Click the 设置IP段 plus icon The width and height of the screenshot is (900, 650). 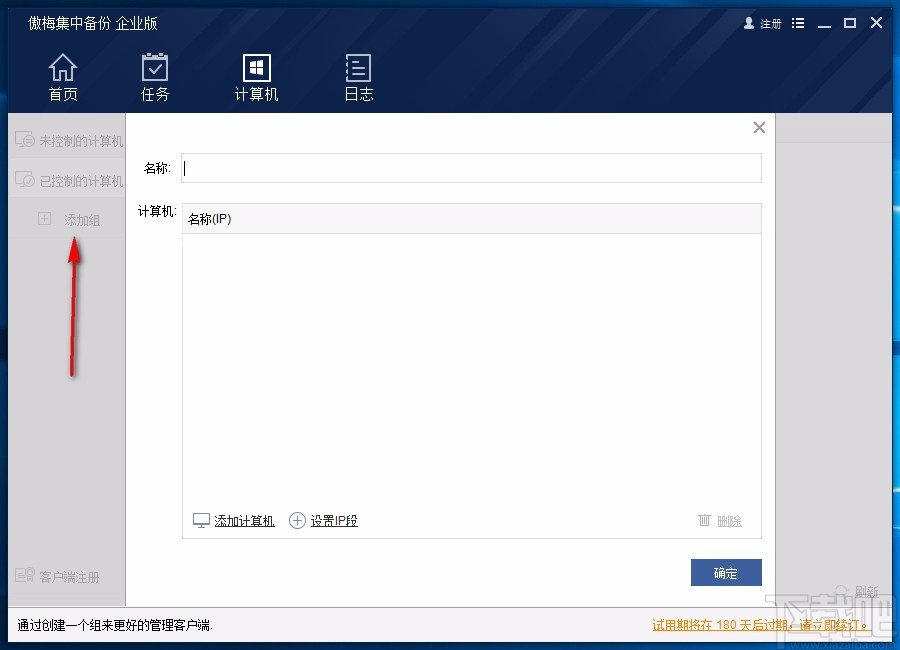(x=297, y=519)
